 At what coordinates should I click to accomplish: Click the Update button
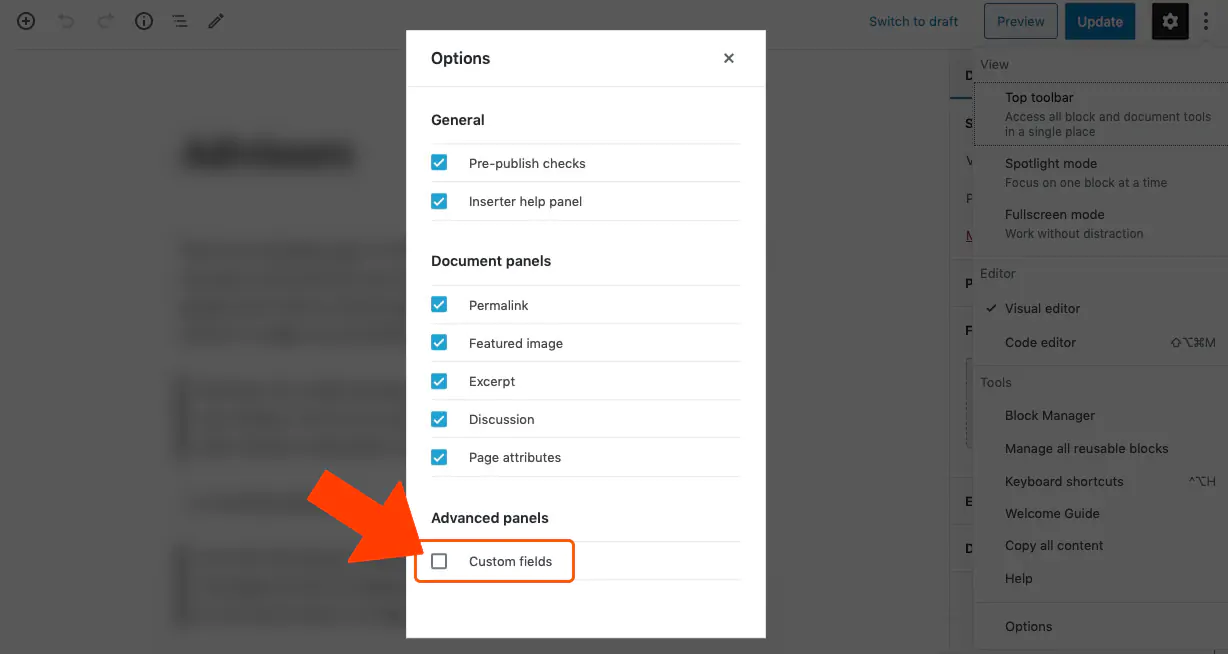pyautogui.click(x=1100, y=21)
